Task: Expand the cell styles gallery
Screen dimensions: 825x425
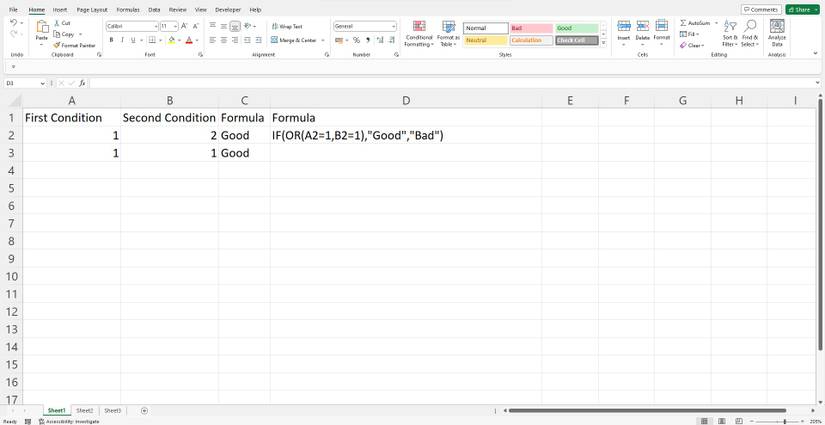Action: [603, 43]
